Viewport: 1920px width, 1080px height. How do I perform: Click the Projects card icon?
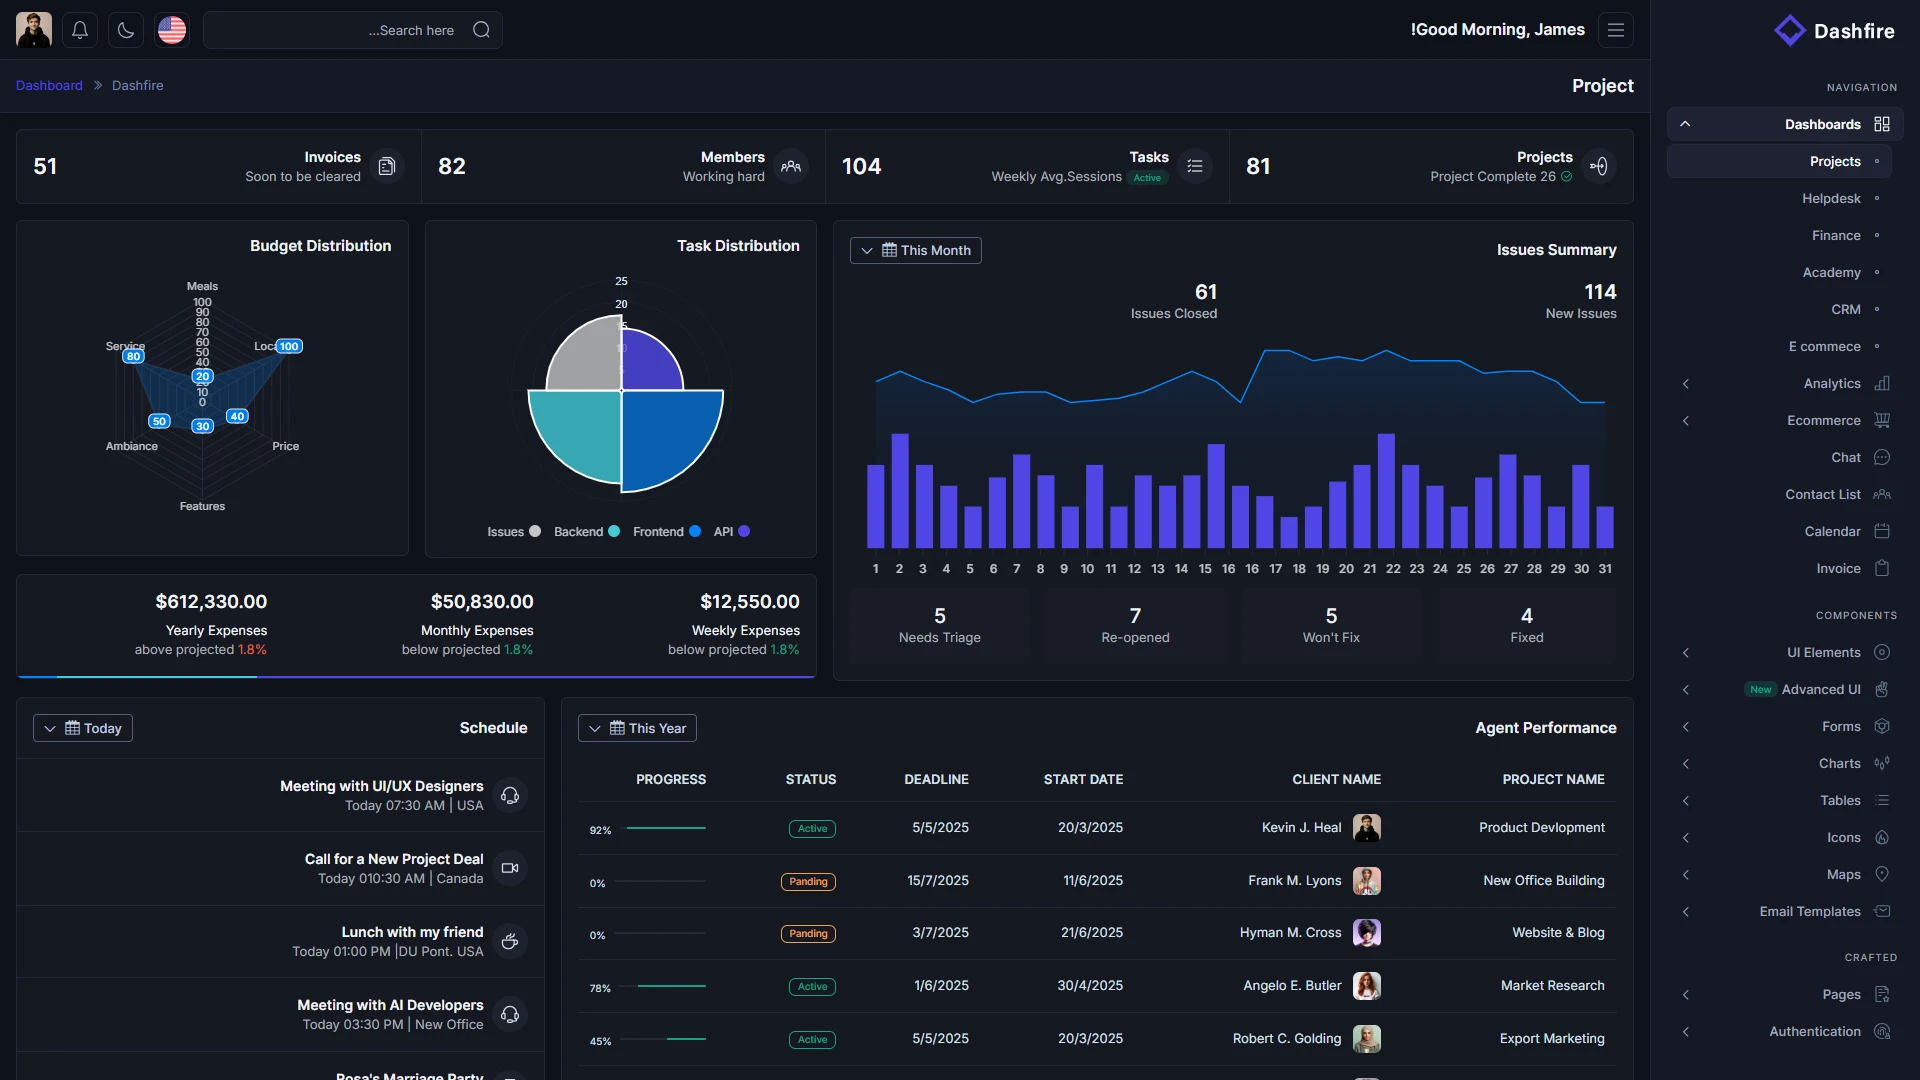[1599, 166]
